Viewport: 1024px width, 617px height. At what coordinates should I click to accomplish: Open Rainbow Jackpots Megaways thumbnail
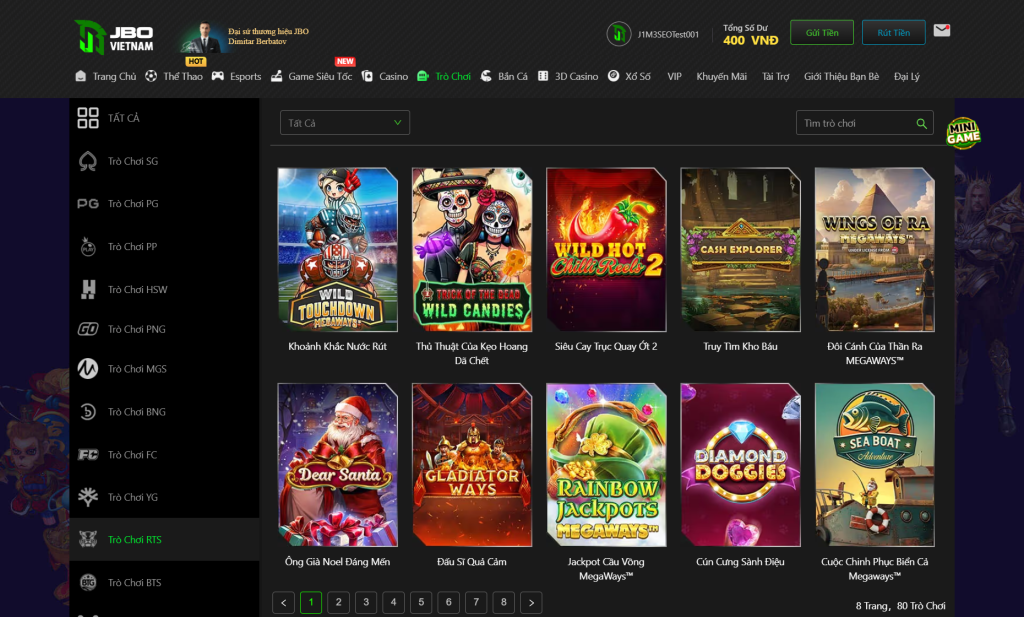coord(606,465)
